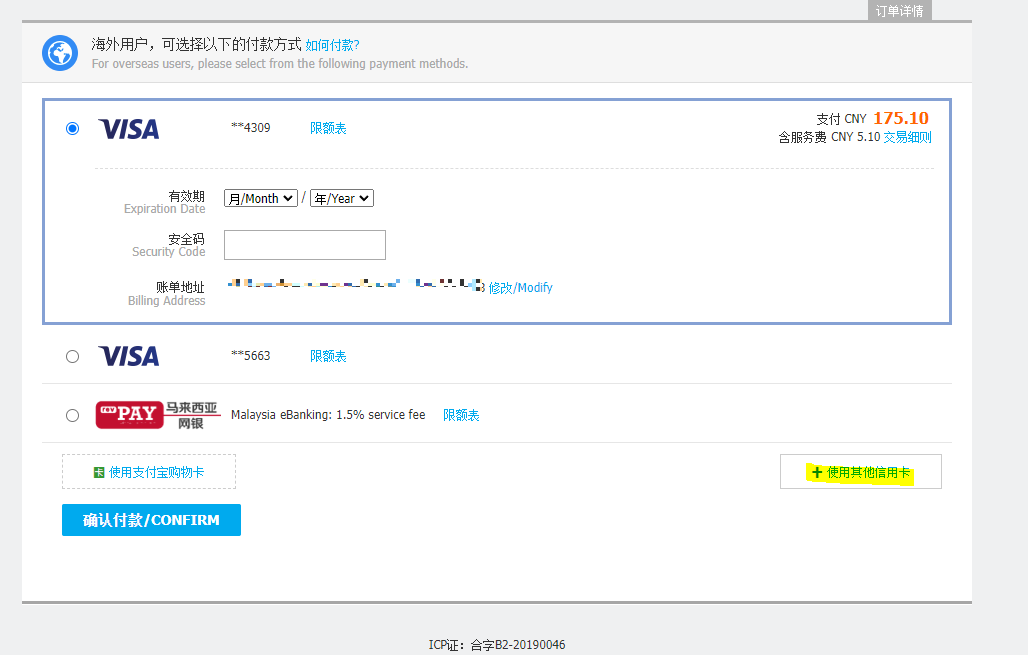Image resolution: width=1028 pixels, height=655 pixels.
Task: Click the green Alipay shopping card icon
Action: click(99, 472)
